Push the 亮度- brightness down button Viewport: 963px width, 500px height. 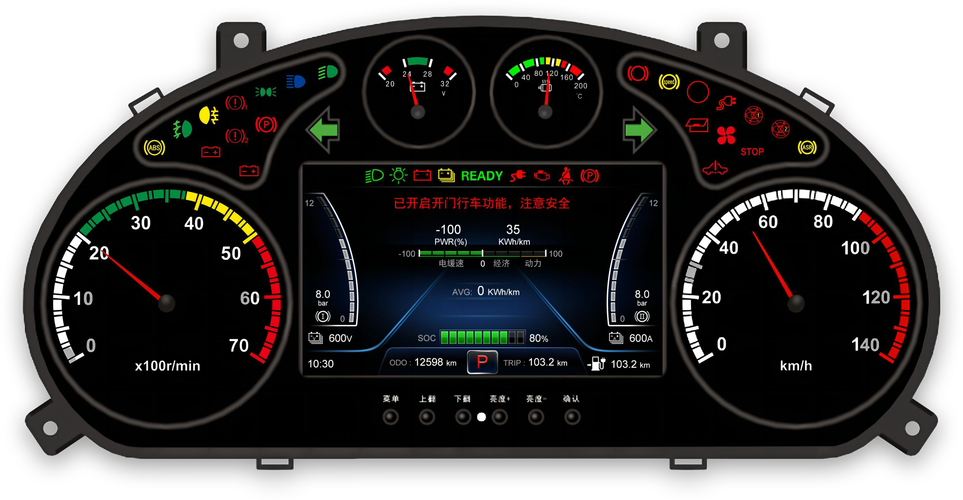click(536, 417)
